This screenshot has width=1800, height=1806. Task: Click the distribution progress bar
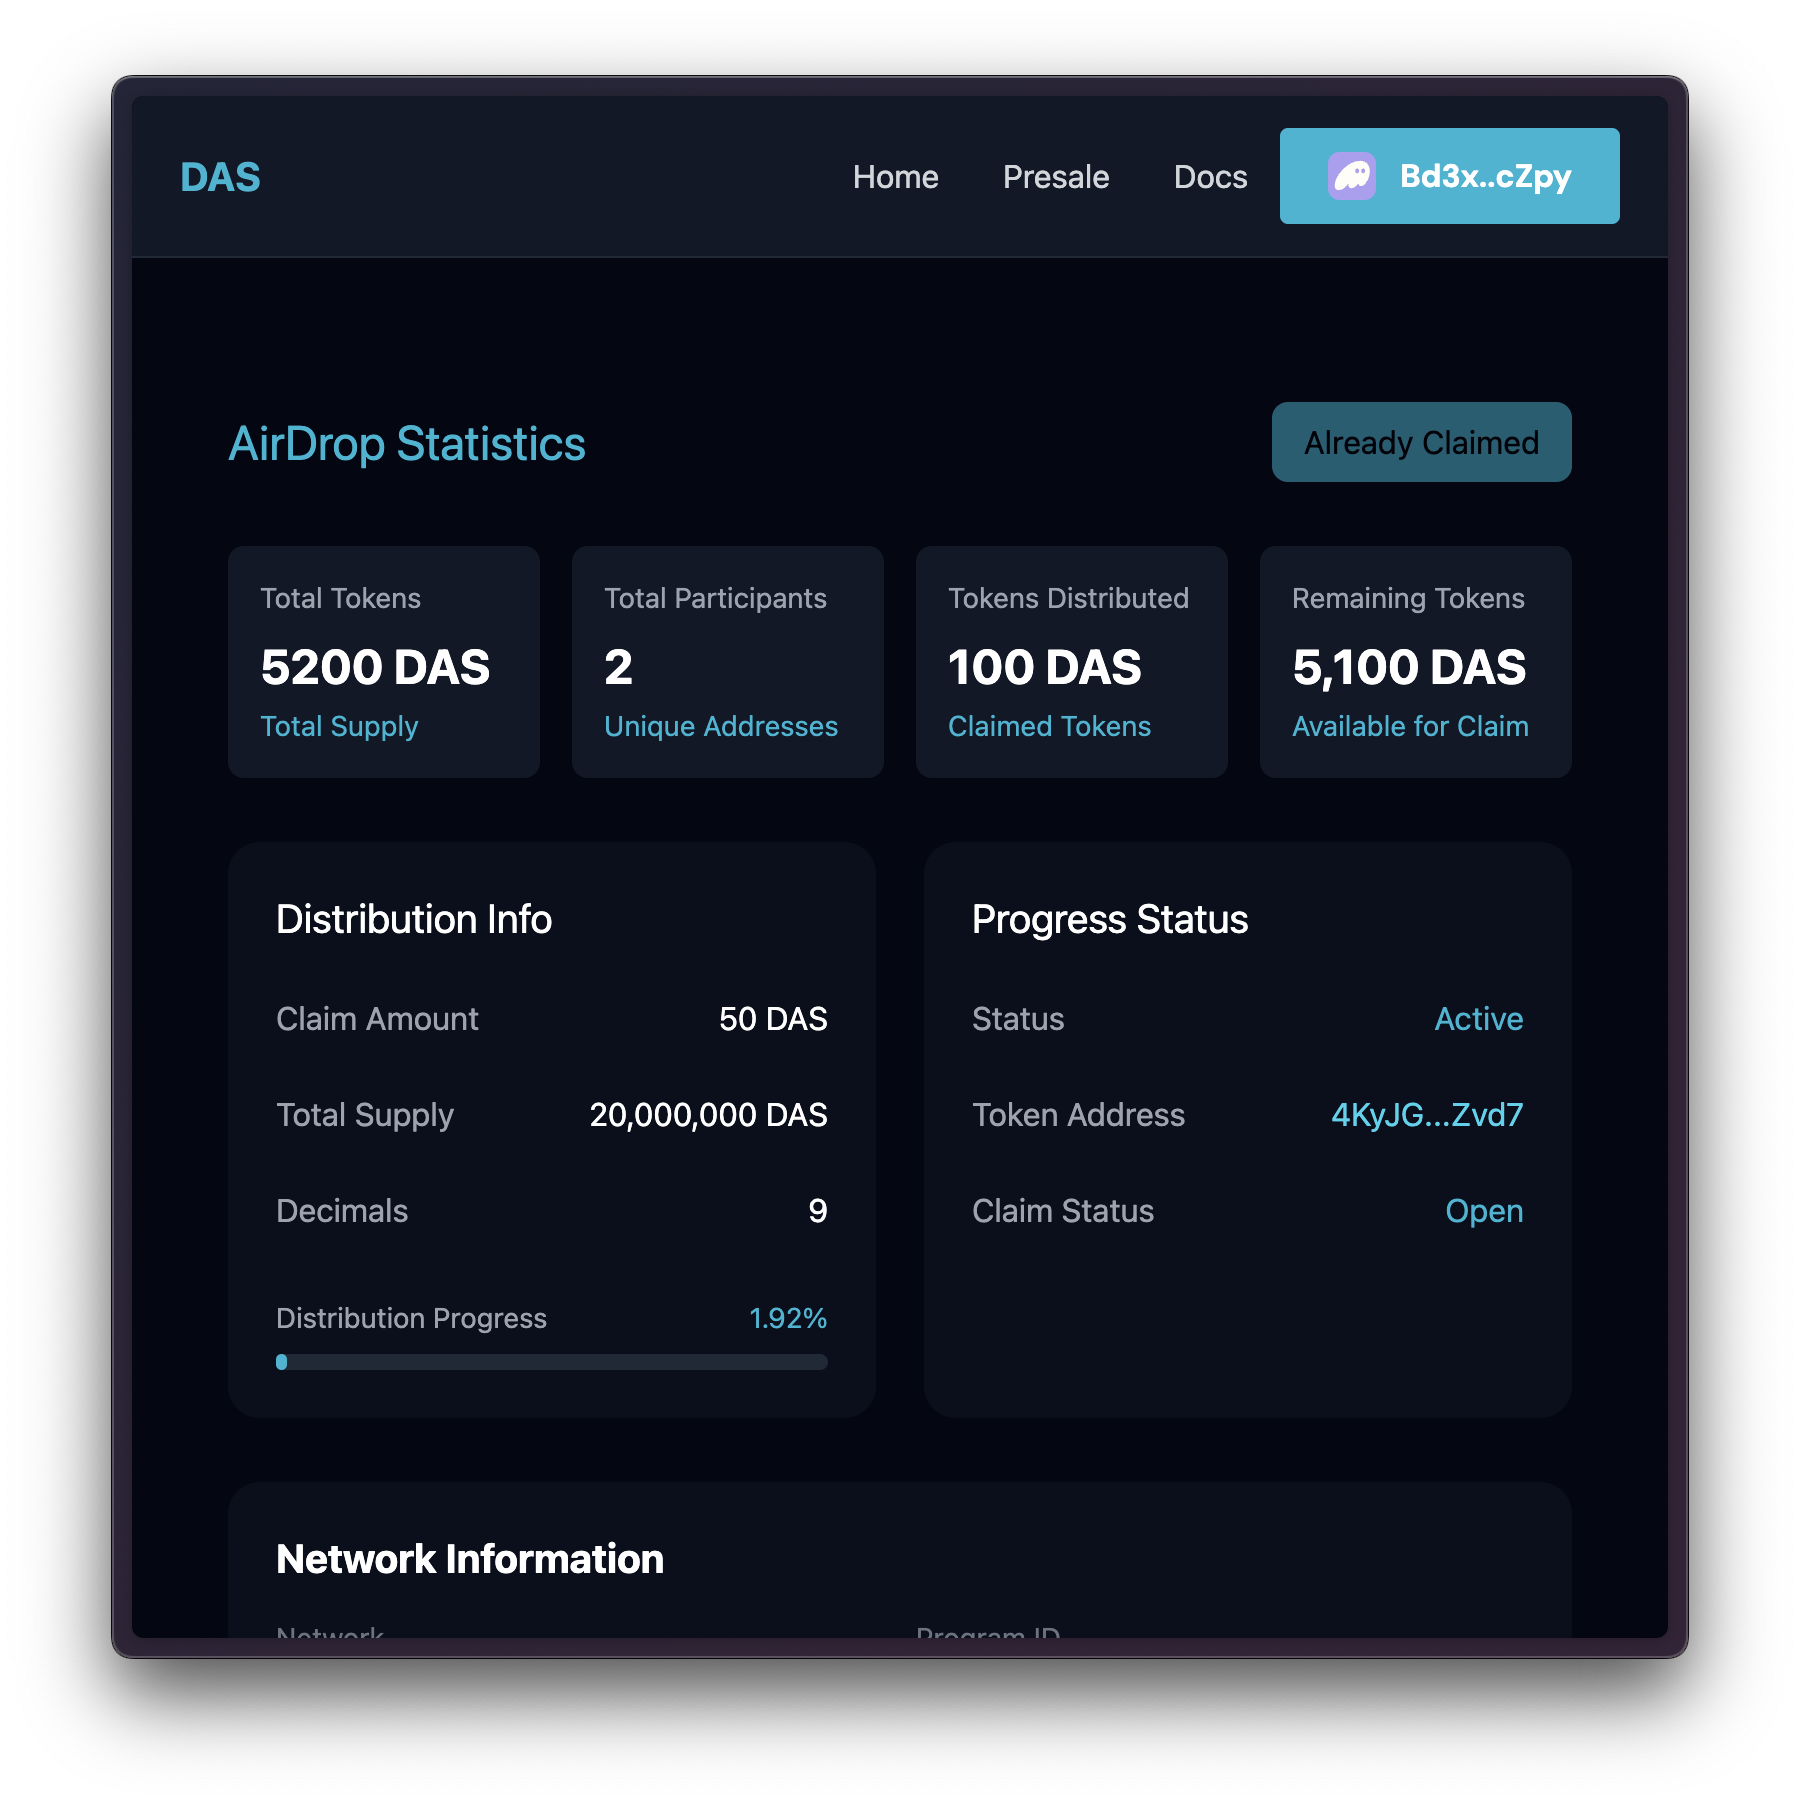(x=551, y=1362)
